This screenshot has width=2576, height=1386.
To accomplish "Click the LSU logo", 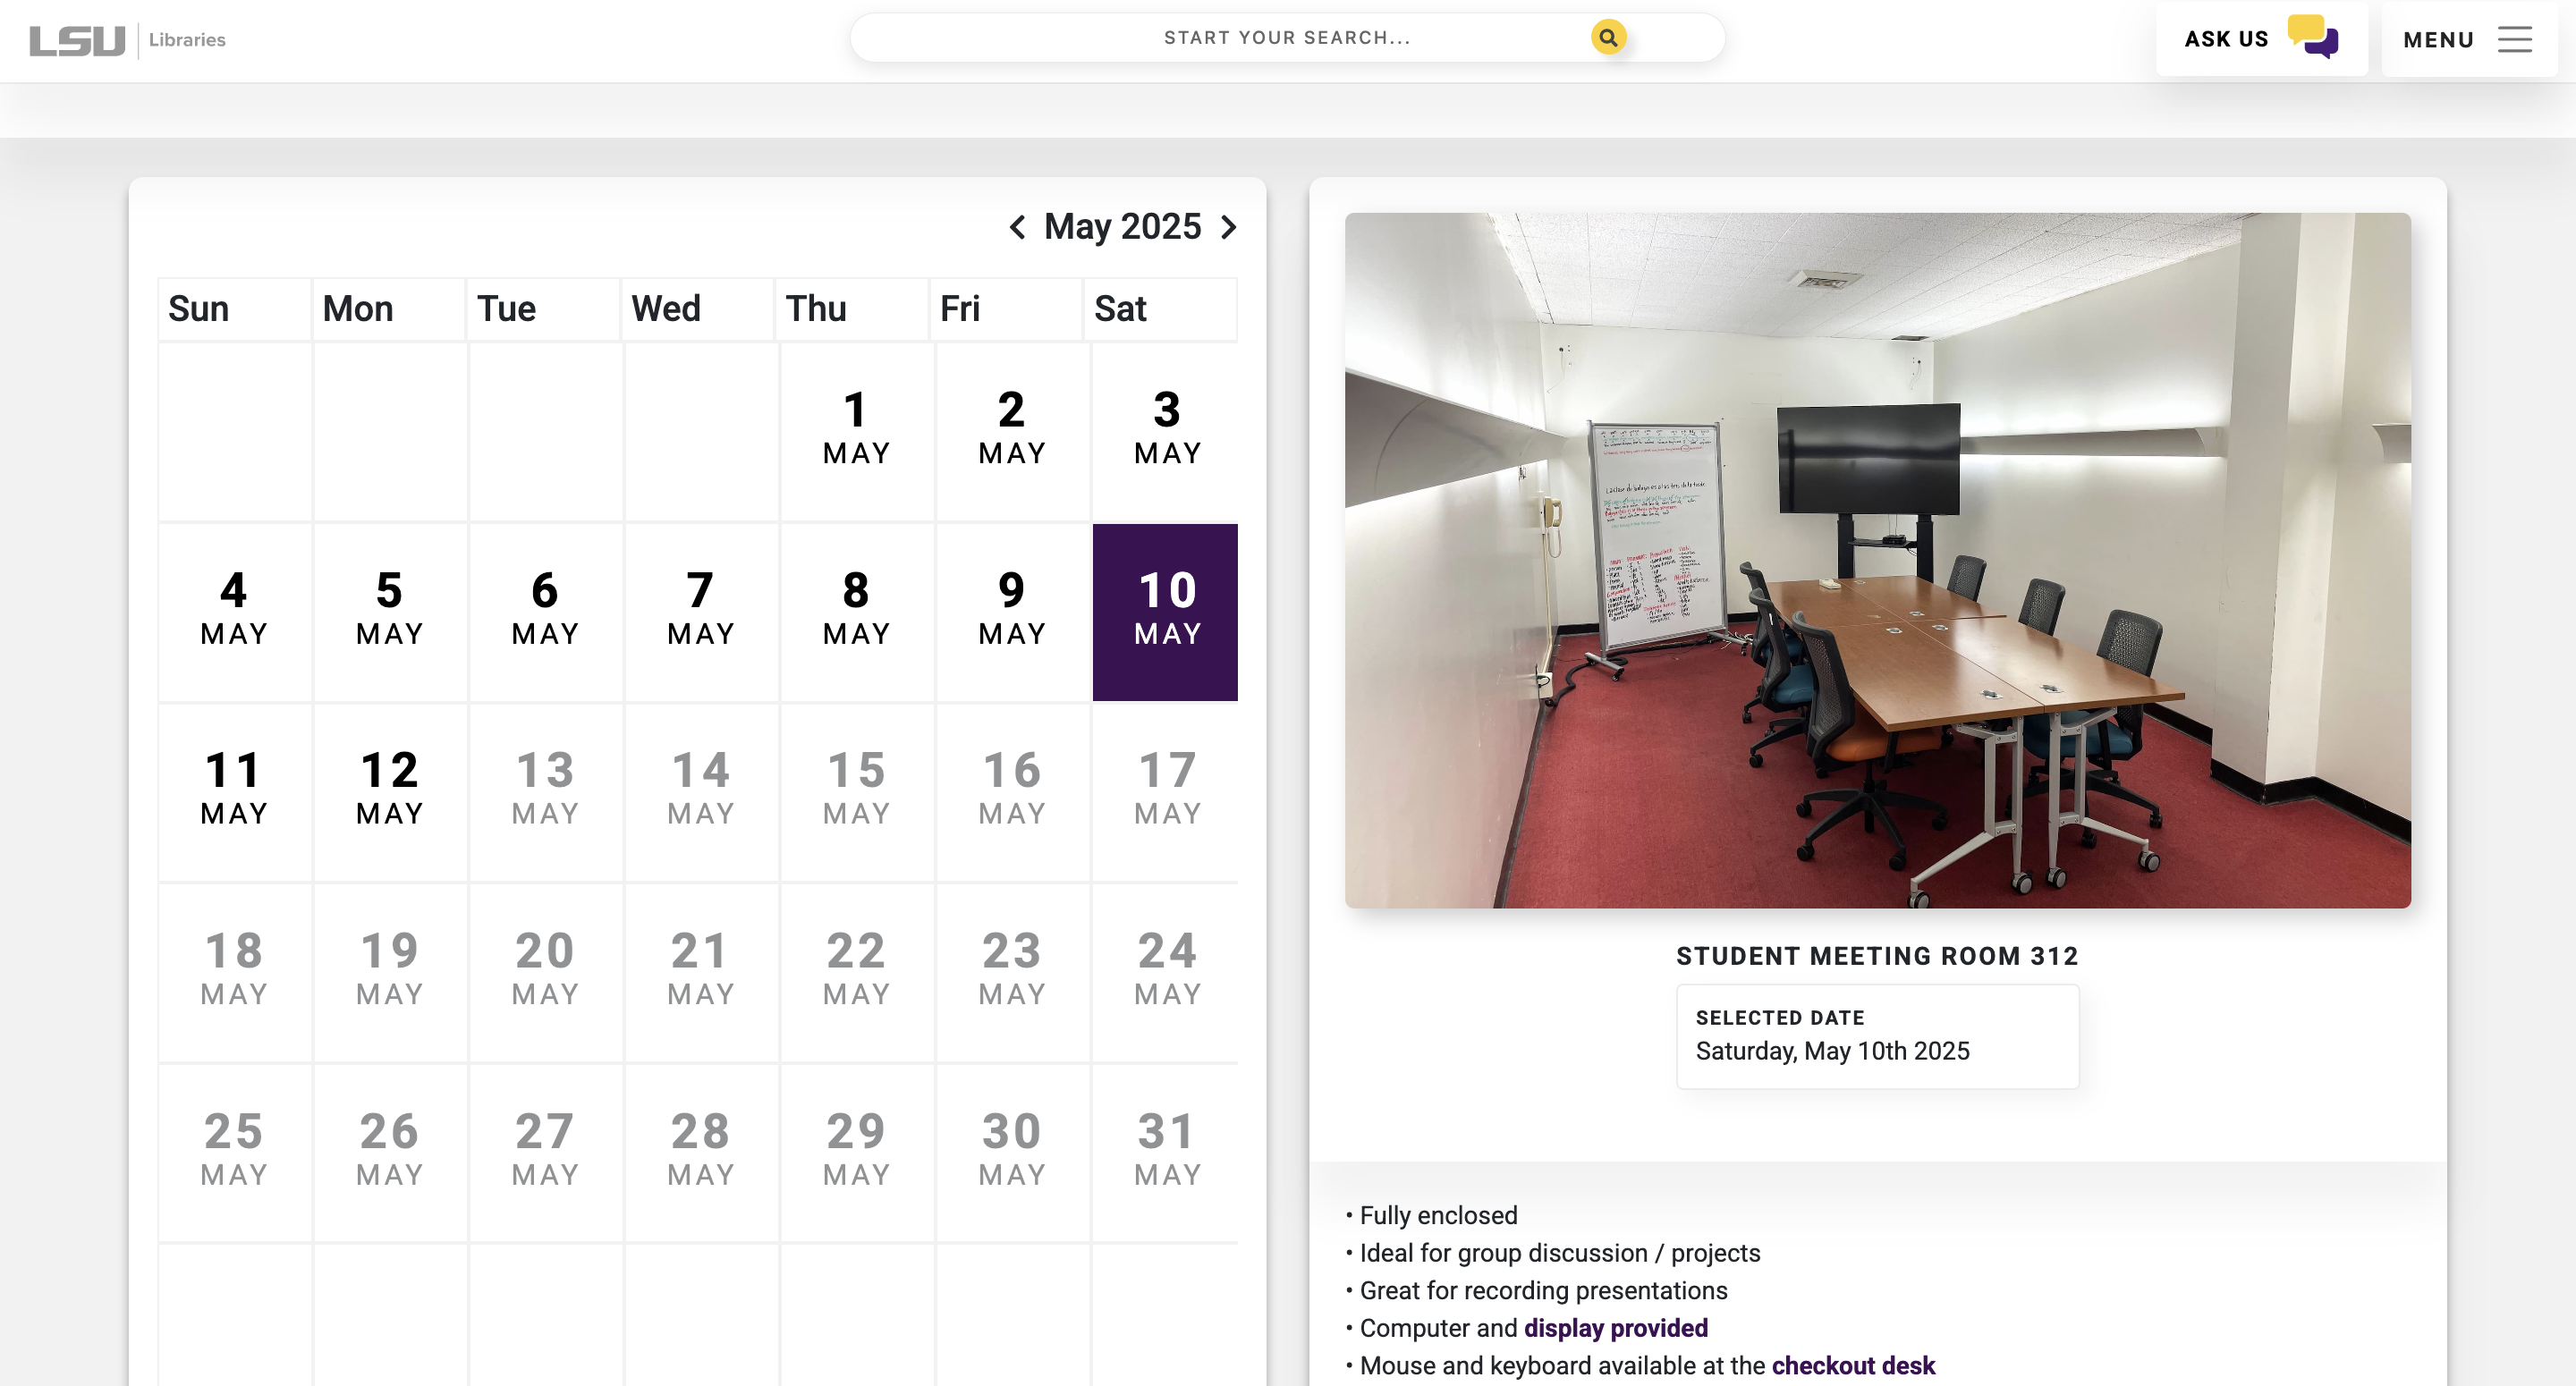I will [x=77, y=40].
